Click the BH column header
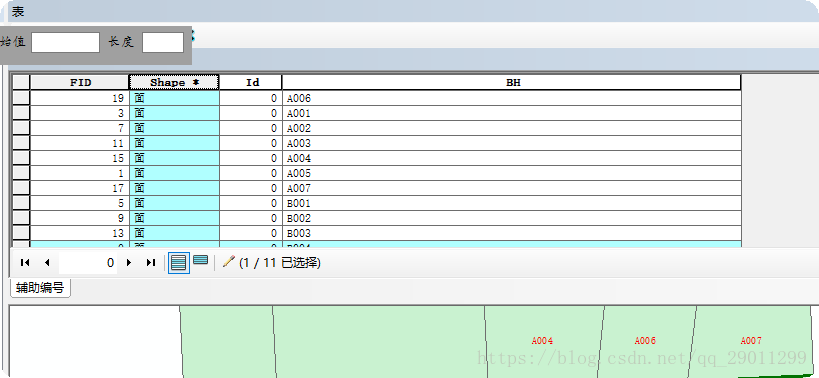Image resolution: width=819 pixels, height=378 pixels. (x=512, y=82)
